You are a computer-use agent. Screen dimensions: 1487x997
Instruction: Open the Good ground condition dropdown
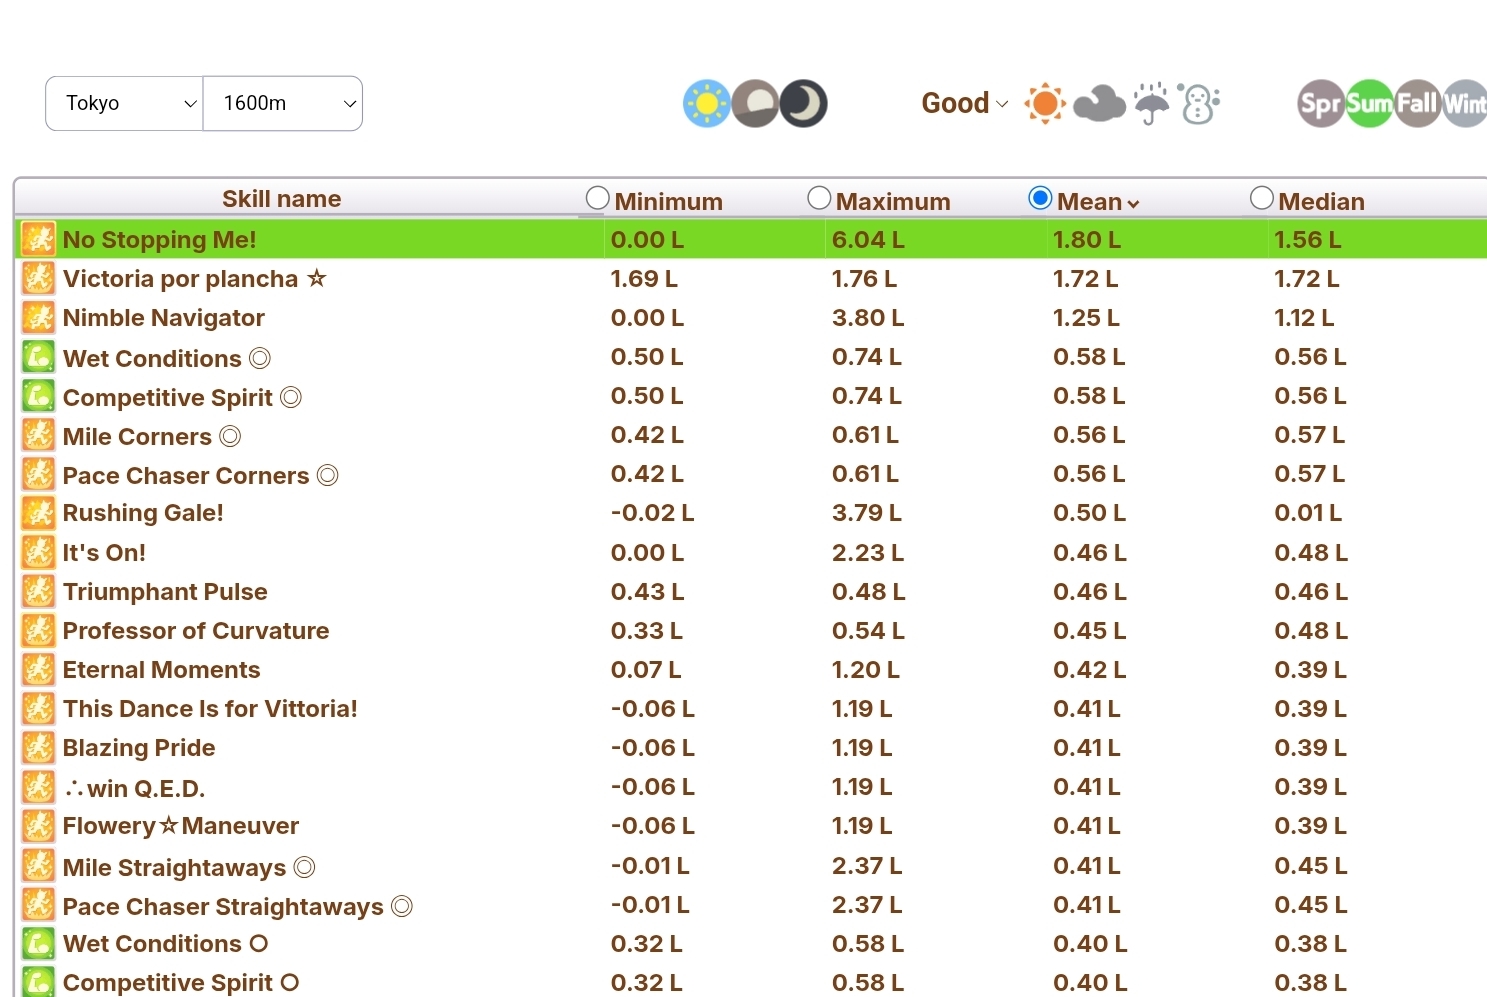(x=965, y=103)
